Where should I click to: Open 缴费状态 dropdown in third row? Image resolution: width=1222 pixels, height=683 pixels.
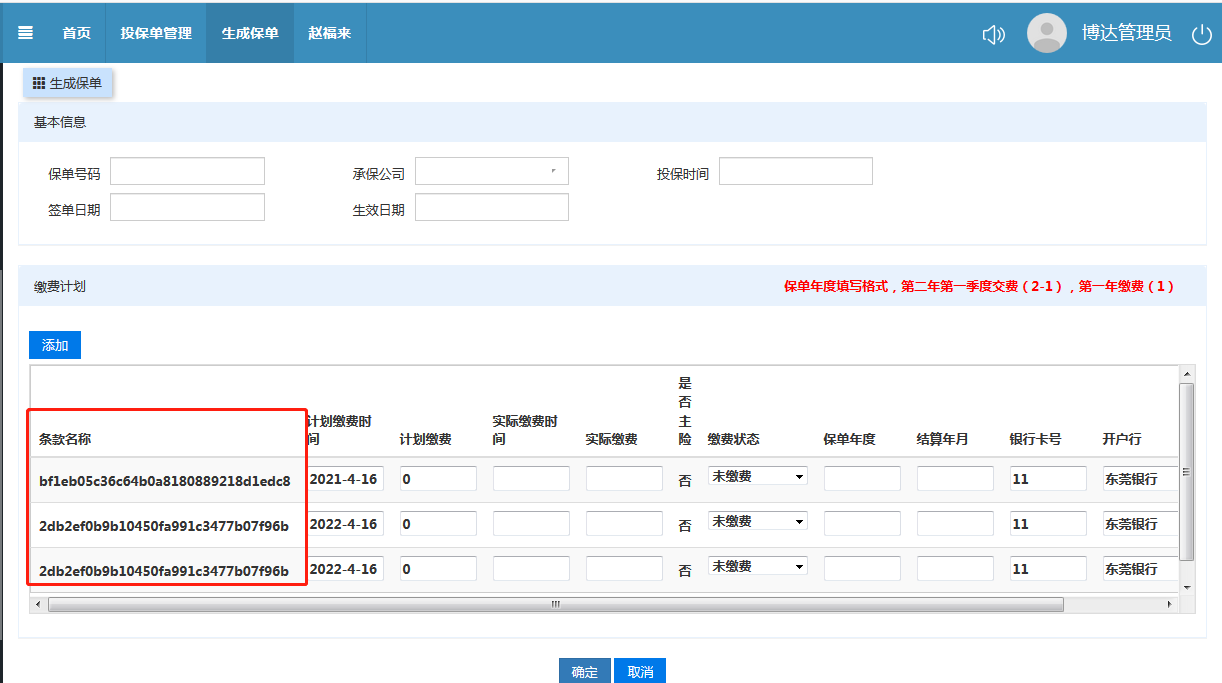[x=757, y=567]
